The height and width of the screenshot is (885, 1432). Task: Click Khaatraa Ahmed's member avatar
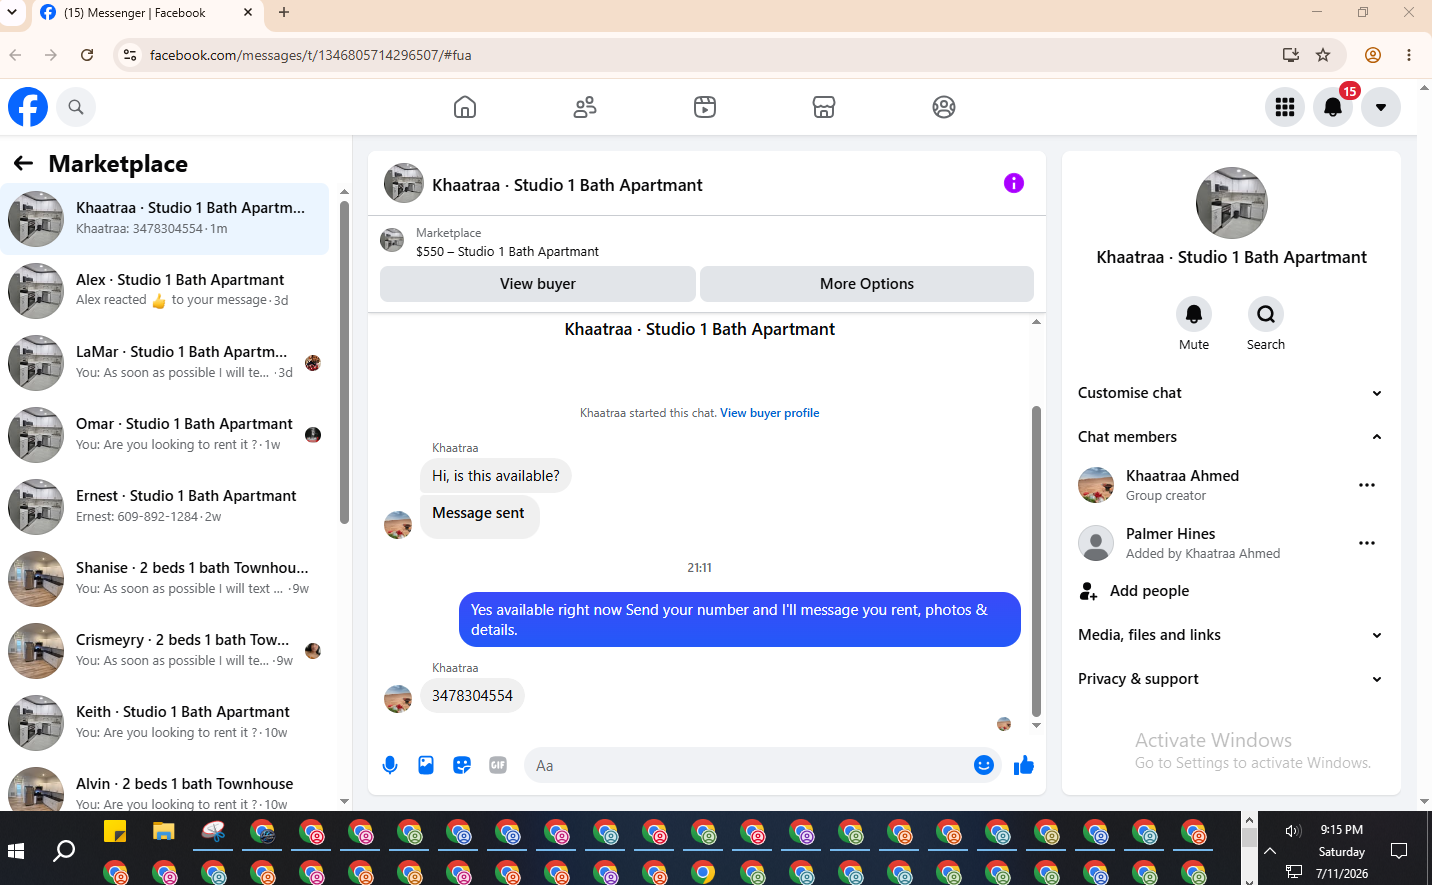tap(1096, 485)
